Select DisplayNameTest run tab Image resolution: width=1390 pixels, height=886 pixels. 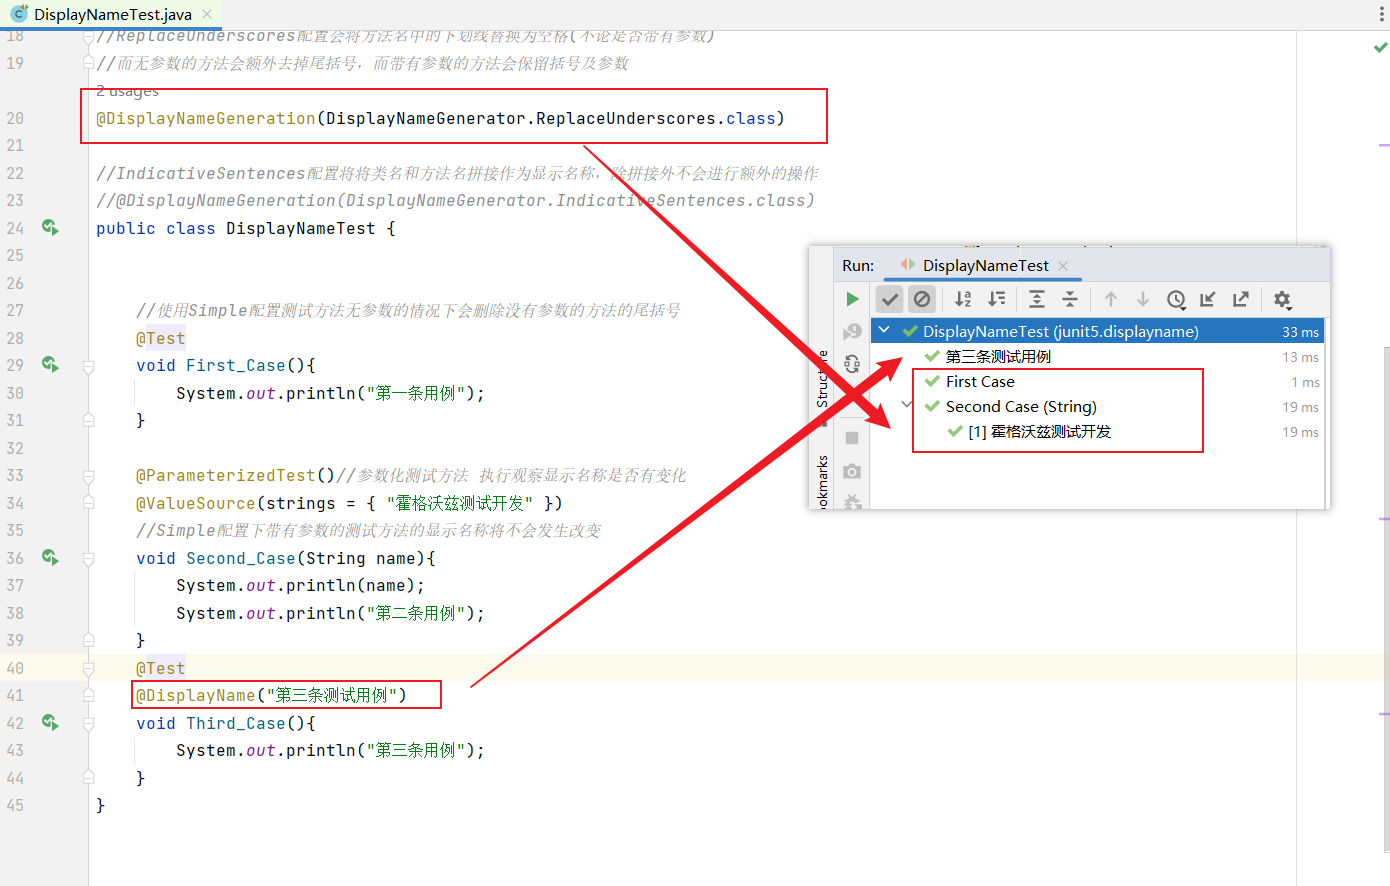[x=985, y=266]
